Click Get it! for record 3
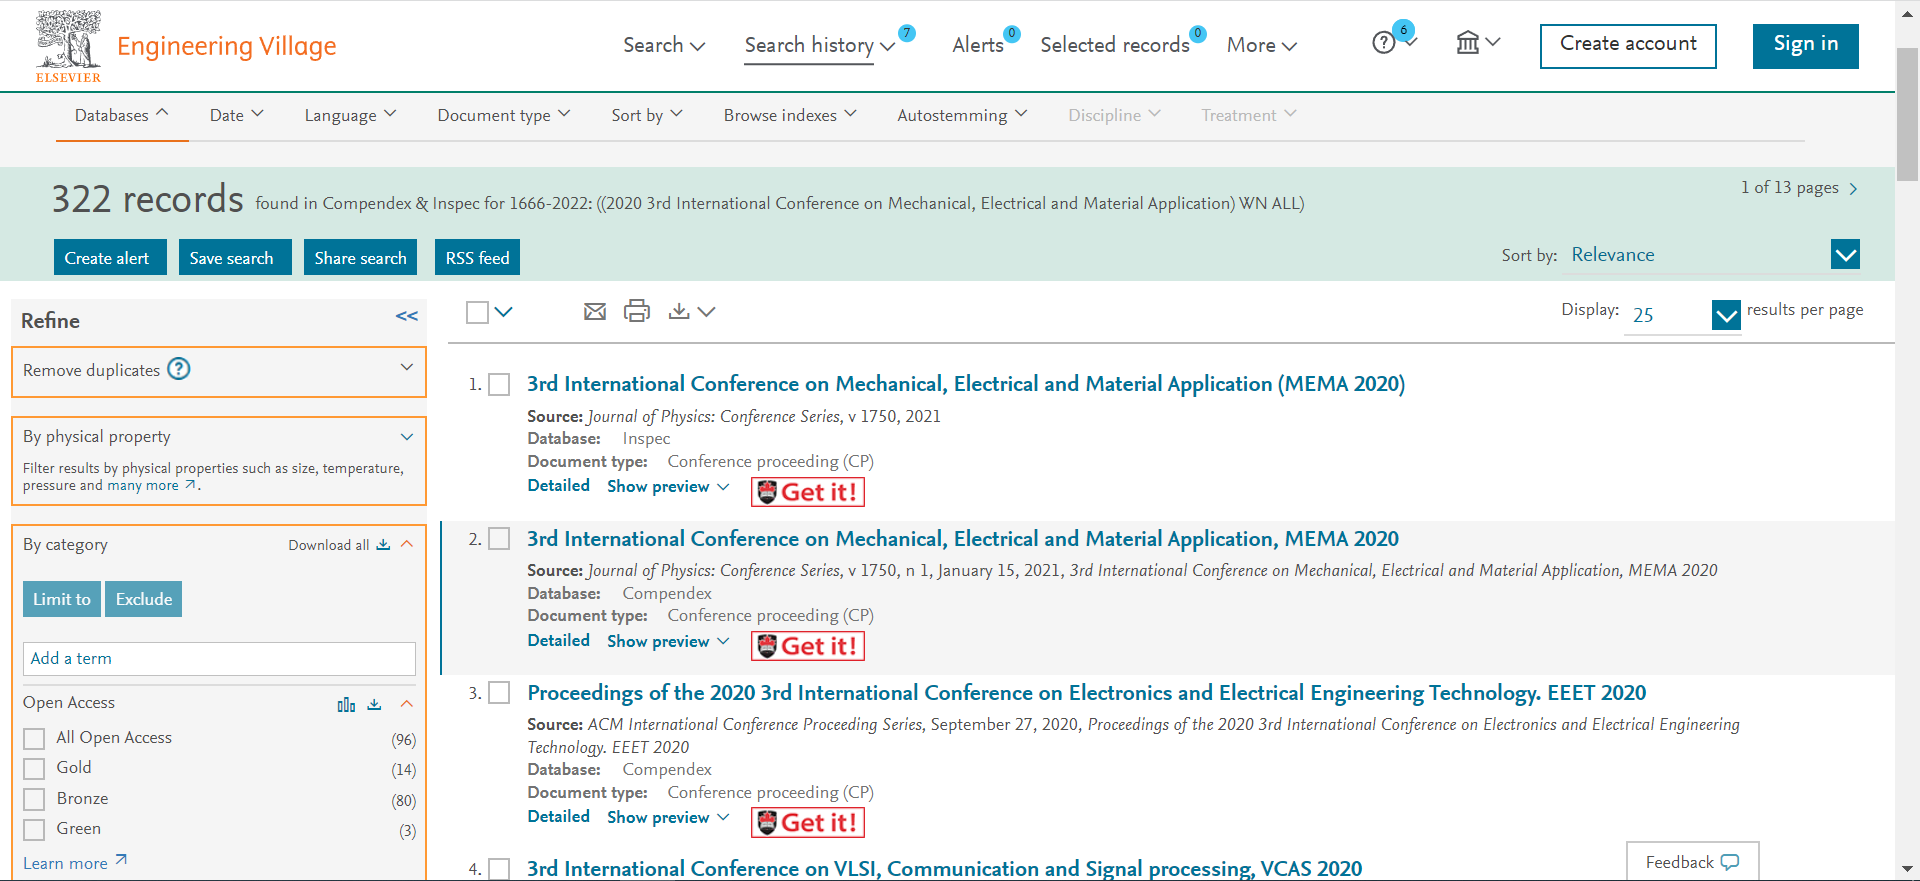 (807, 822)
